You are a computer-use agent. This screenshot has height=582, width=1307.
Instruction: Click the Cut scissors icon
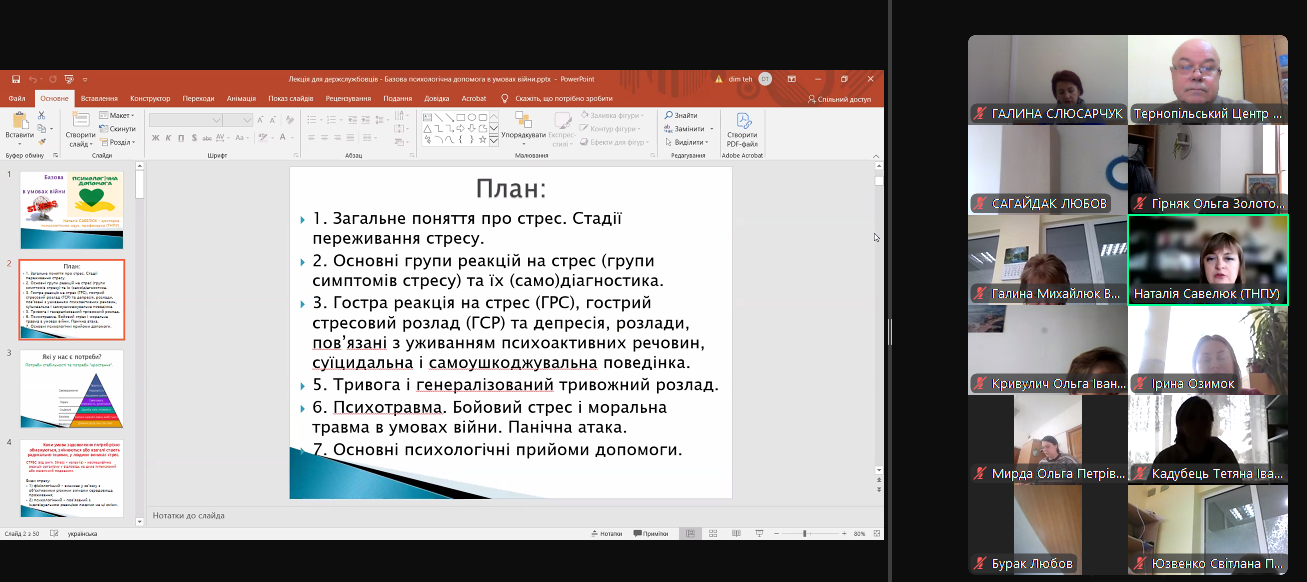(42, 116)
